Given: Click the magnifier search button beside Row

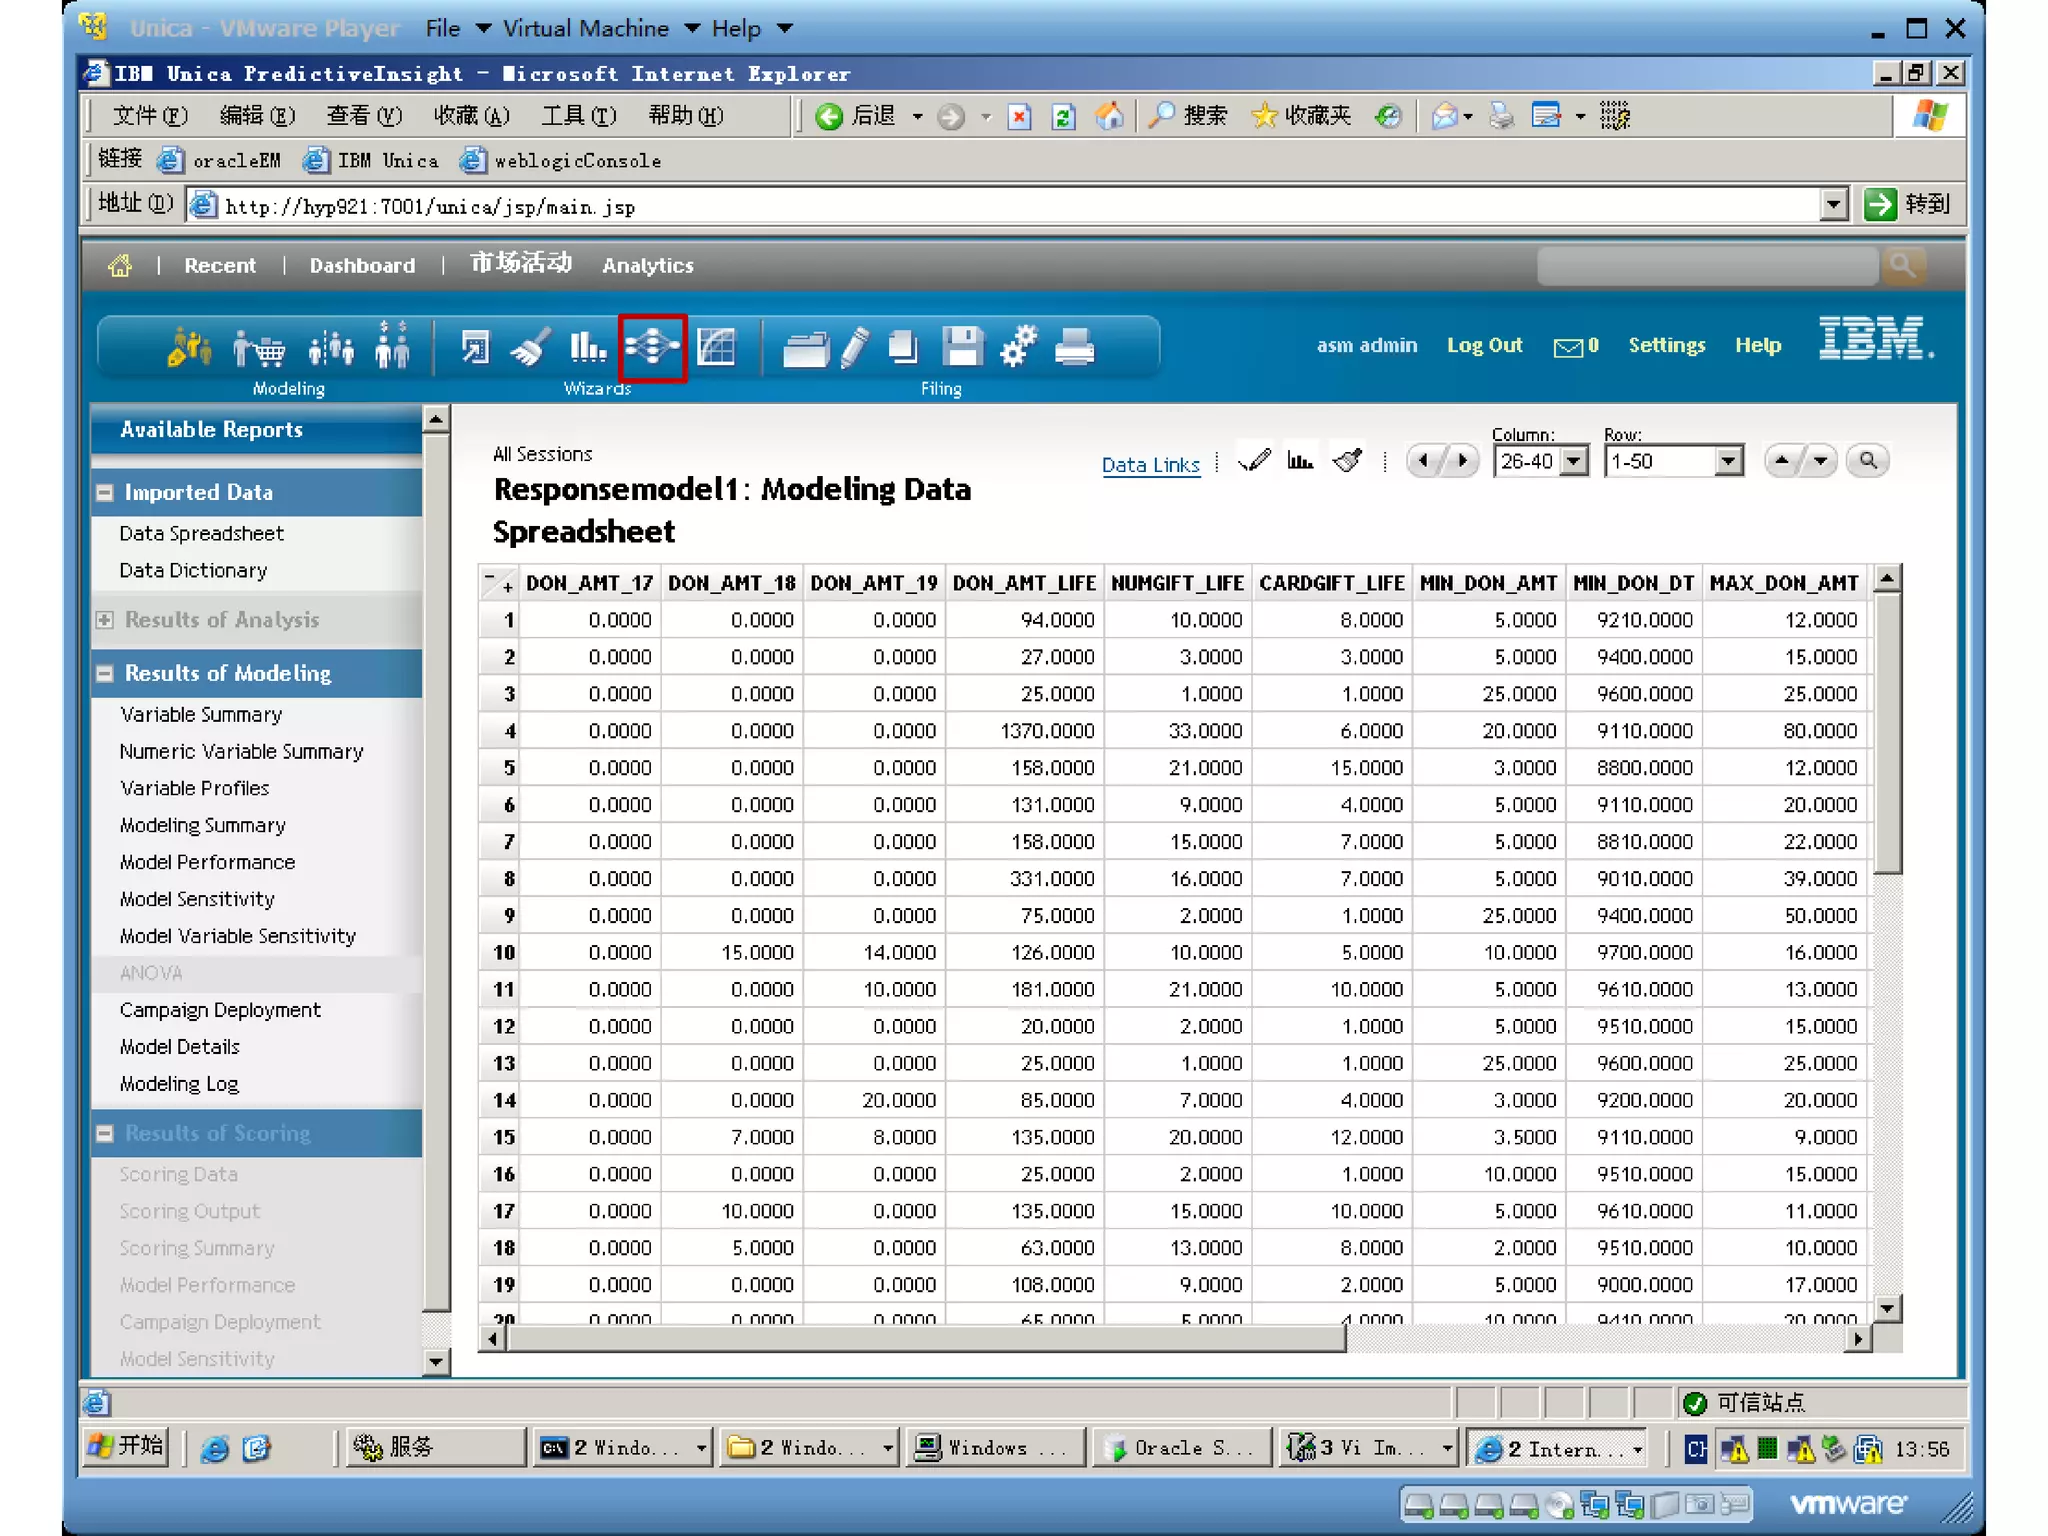Looking at the screenshot, I should point(1867,461).
